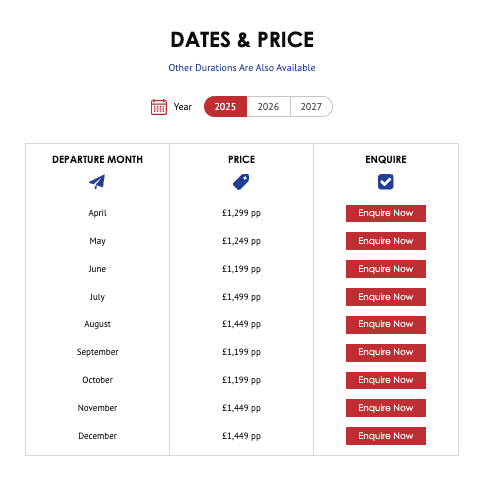The image size is (480, 478).
Task: Switch to the 2027 year tab
Action: (x=311, y=107)
